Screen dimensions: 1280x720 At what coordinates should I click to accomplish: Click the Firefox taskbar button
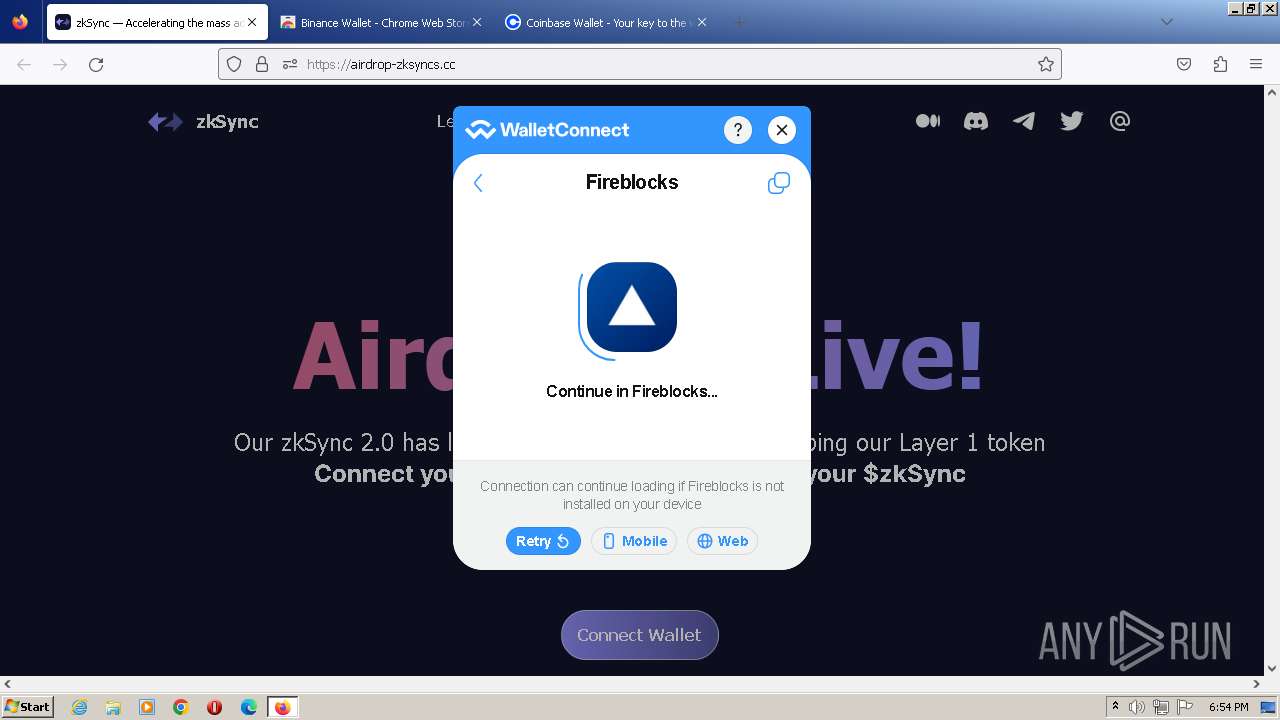pos(283,707)
